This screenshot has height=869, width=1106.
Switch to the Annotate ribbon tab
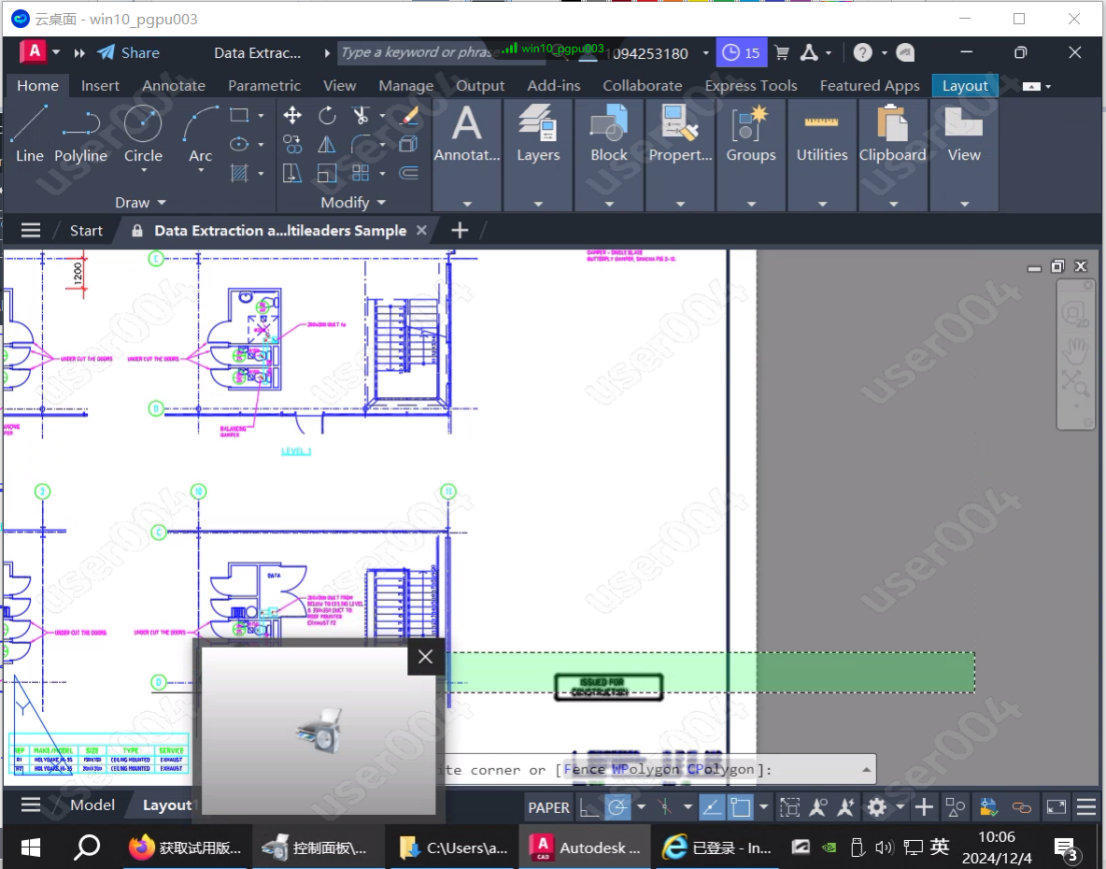pos(173,86)
